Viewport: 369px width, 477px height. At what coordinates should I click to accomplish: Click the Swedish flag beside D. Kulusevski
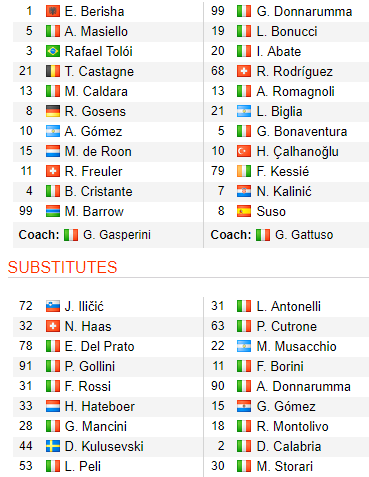[x=53, y=446]
